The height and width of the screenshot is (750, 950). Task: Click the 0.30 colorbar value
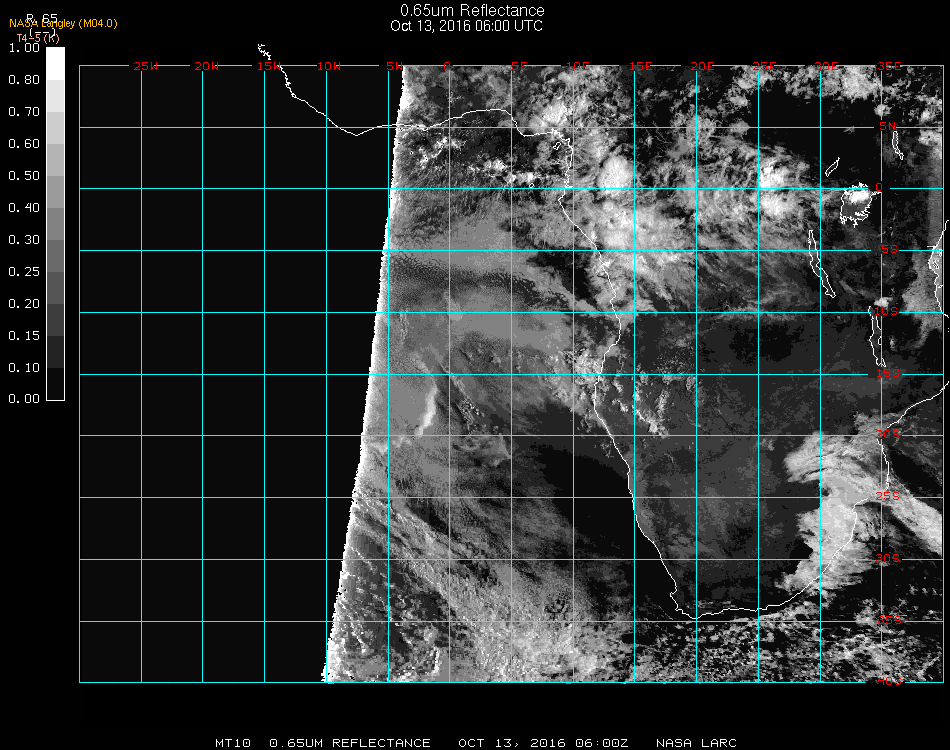tap(24, 241)
